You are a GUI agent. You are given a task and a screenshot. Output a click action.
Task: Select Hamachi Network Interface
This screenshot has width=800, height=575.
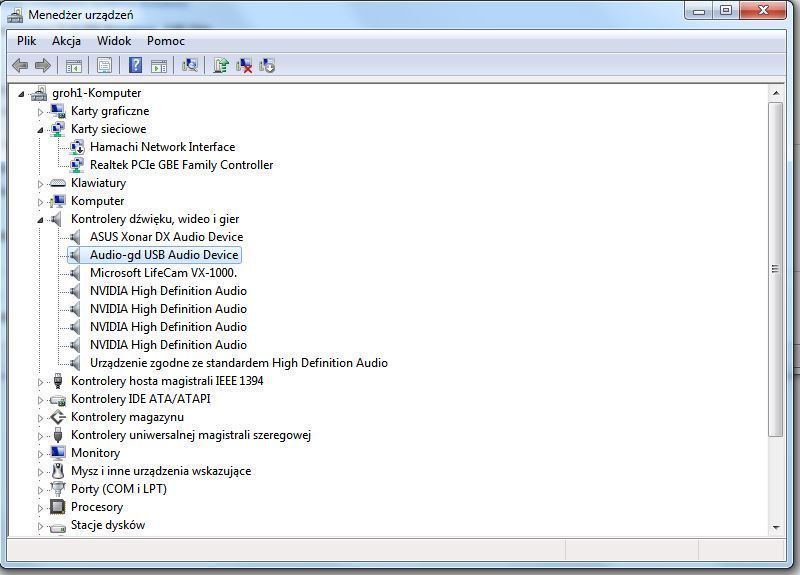click(x=162, y=147)
